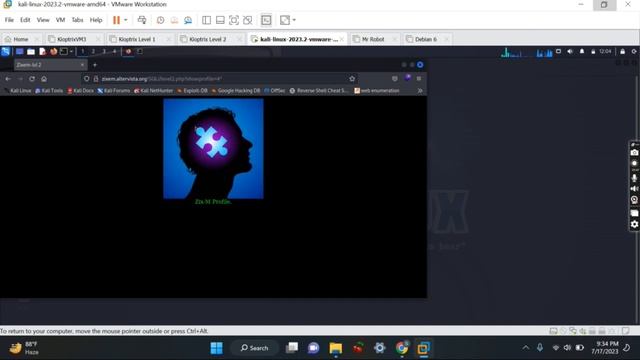Expand the stretch guest dropdown arrow
The height and width of the screenshot is (360, 640).
(294, 20)
